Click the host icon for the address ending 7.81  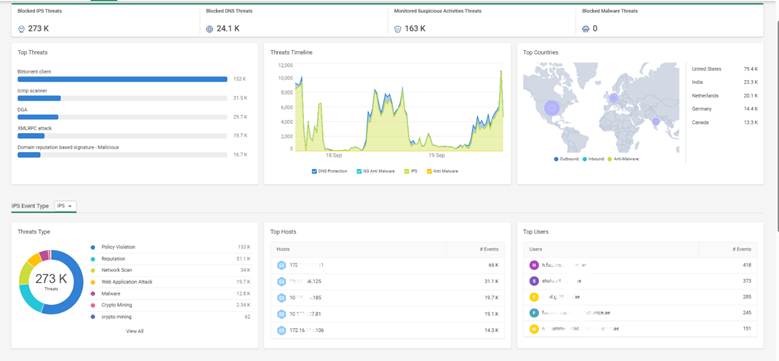pos(282,314)
